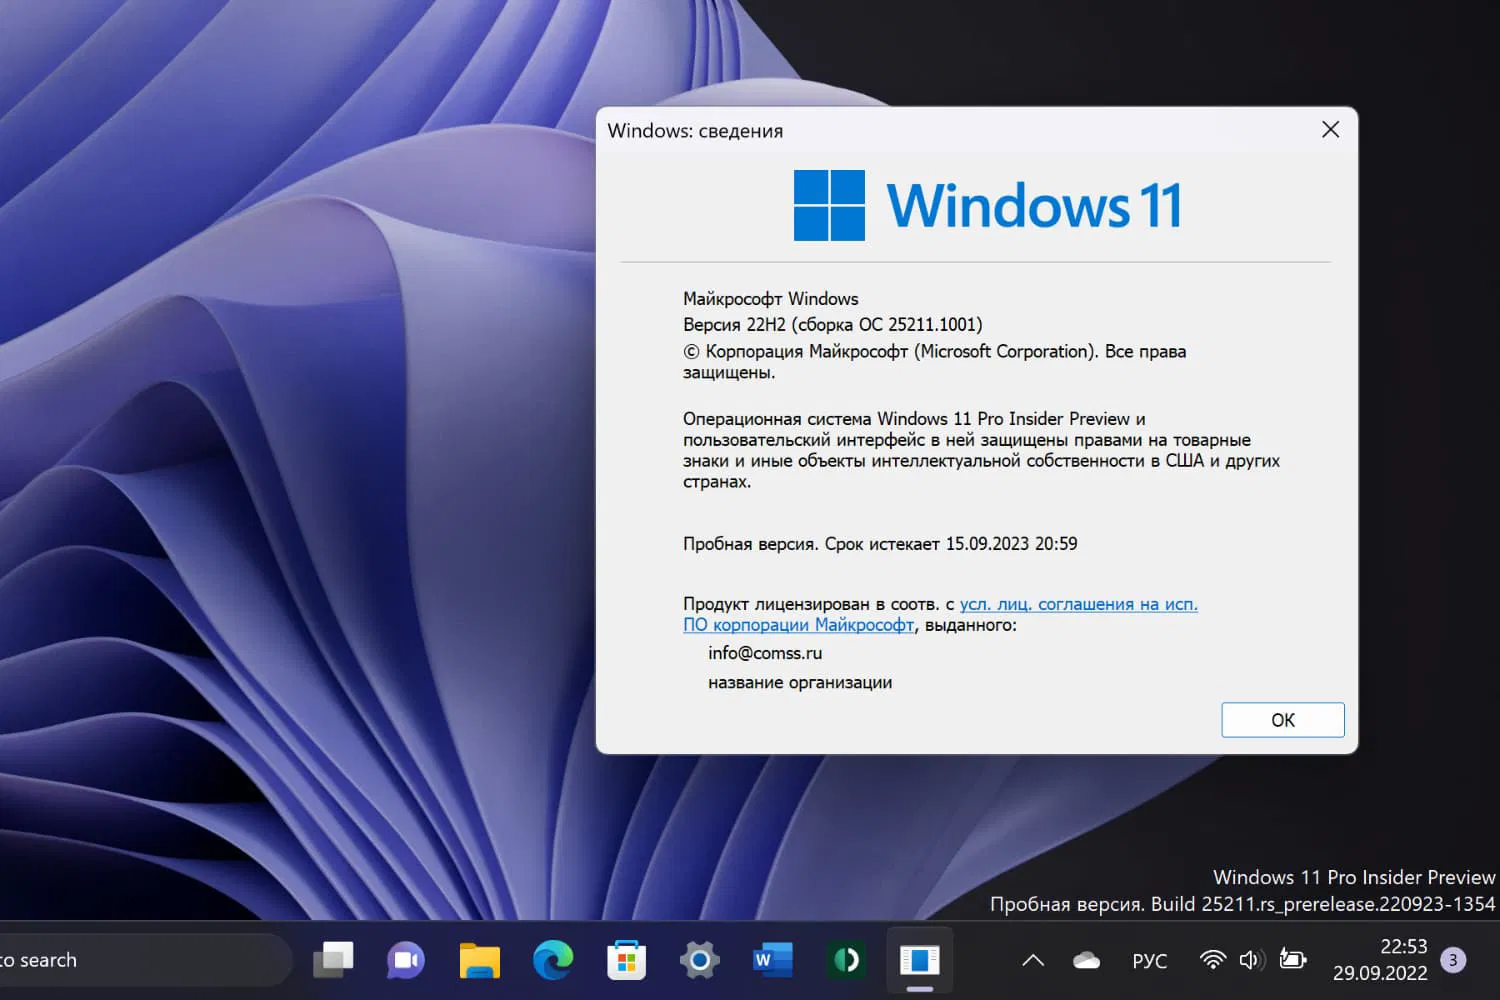This screenshot has width=1500, height=1000.
Task: Click the Windows 11 logo banner
Action: (987, 205)
